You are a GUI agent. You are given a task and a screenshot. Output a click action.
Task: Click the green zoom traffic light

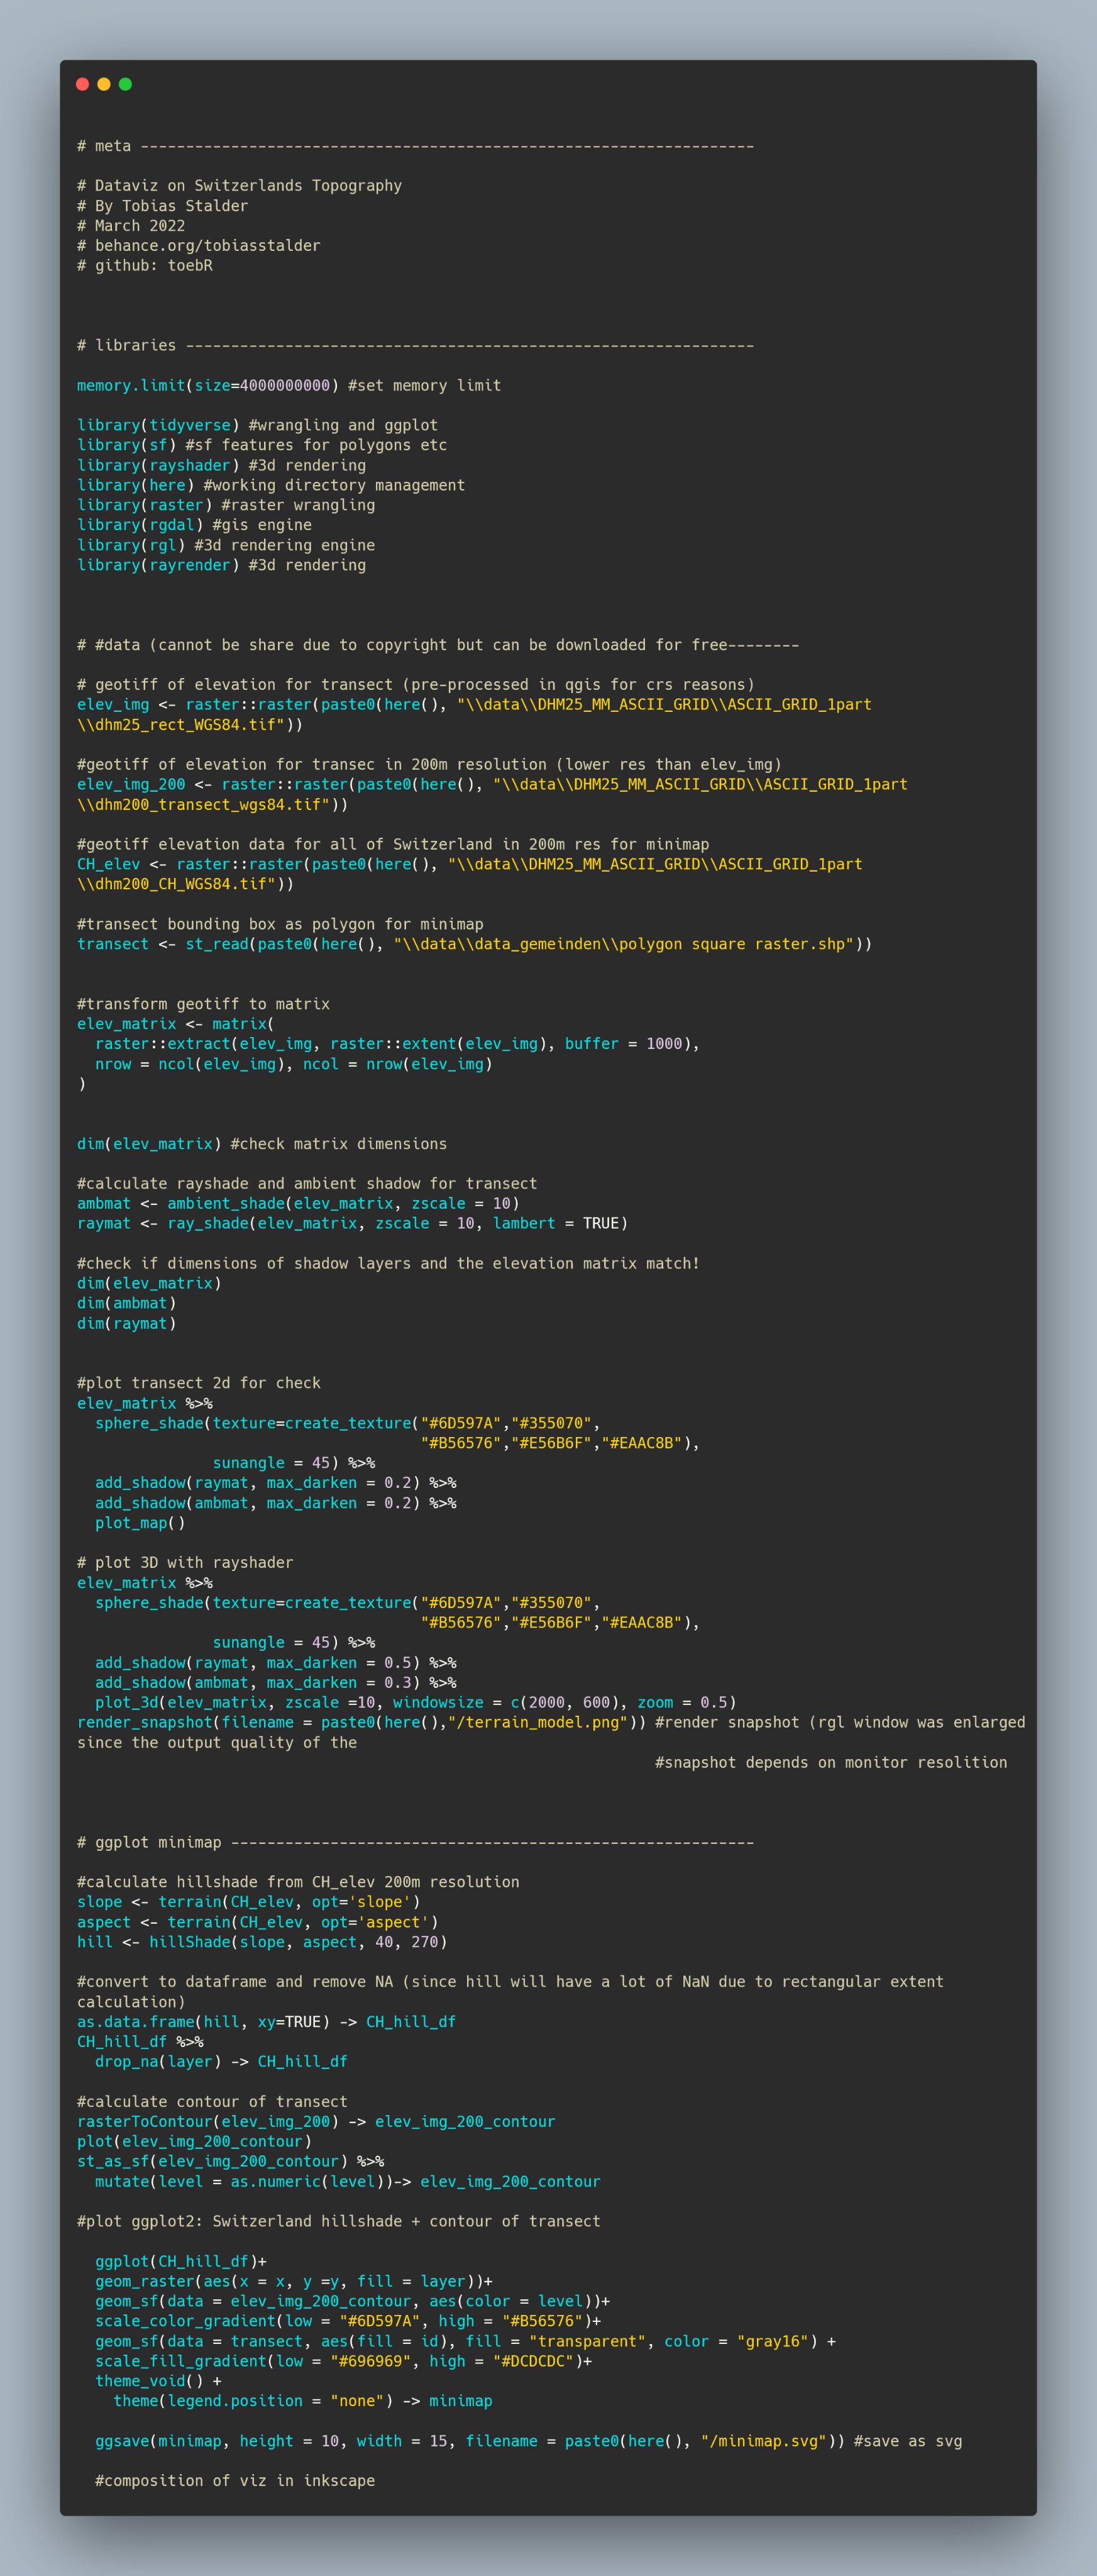pos(125,85)
